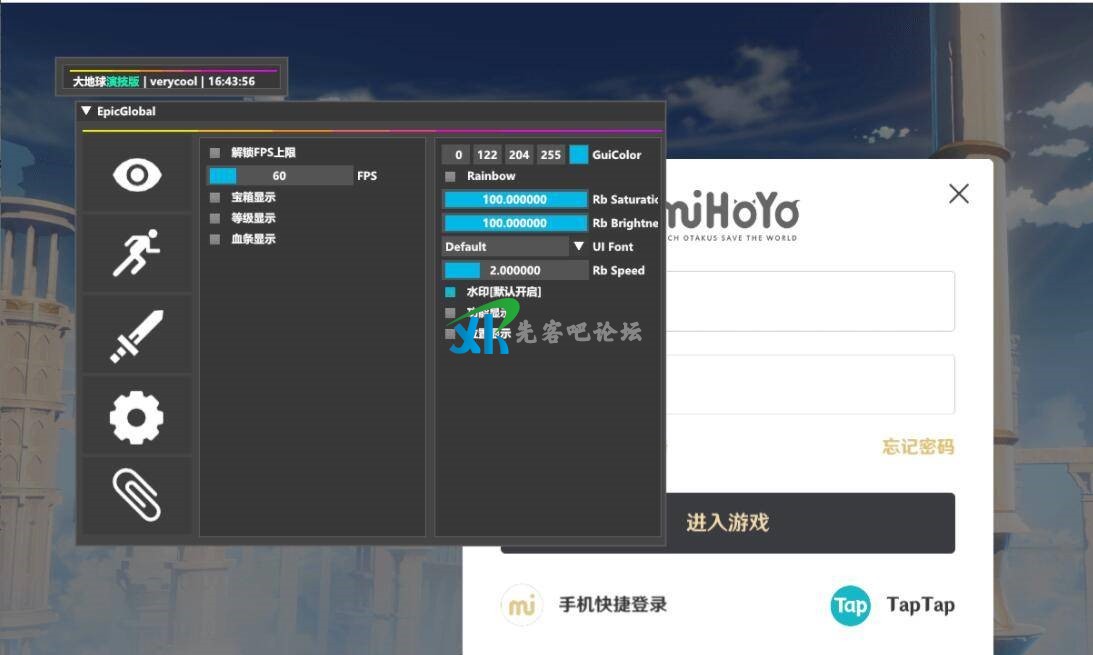
Task: Select the paperclip tab icon
Action: pos(137,495)
